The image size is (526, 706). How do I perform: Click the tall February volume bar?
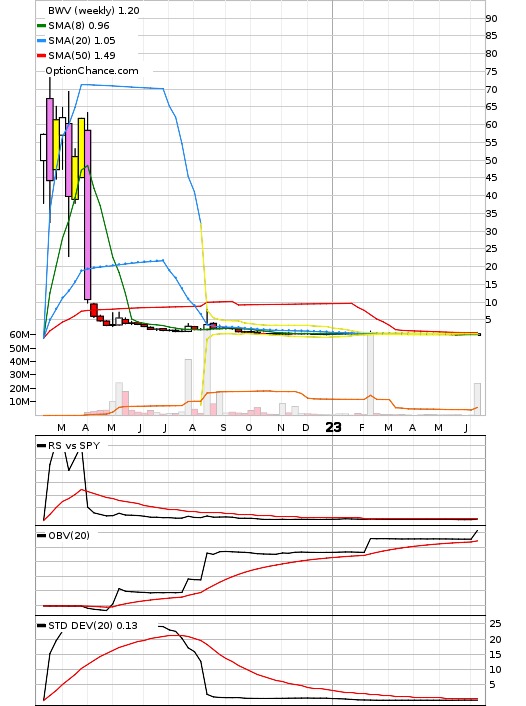coord(370,374)
